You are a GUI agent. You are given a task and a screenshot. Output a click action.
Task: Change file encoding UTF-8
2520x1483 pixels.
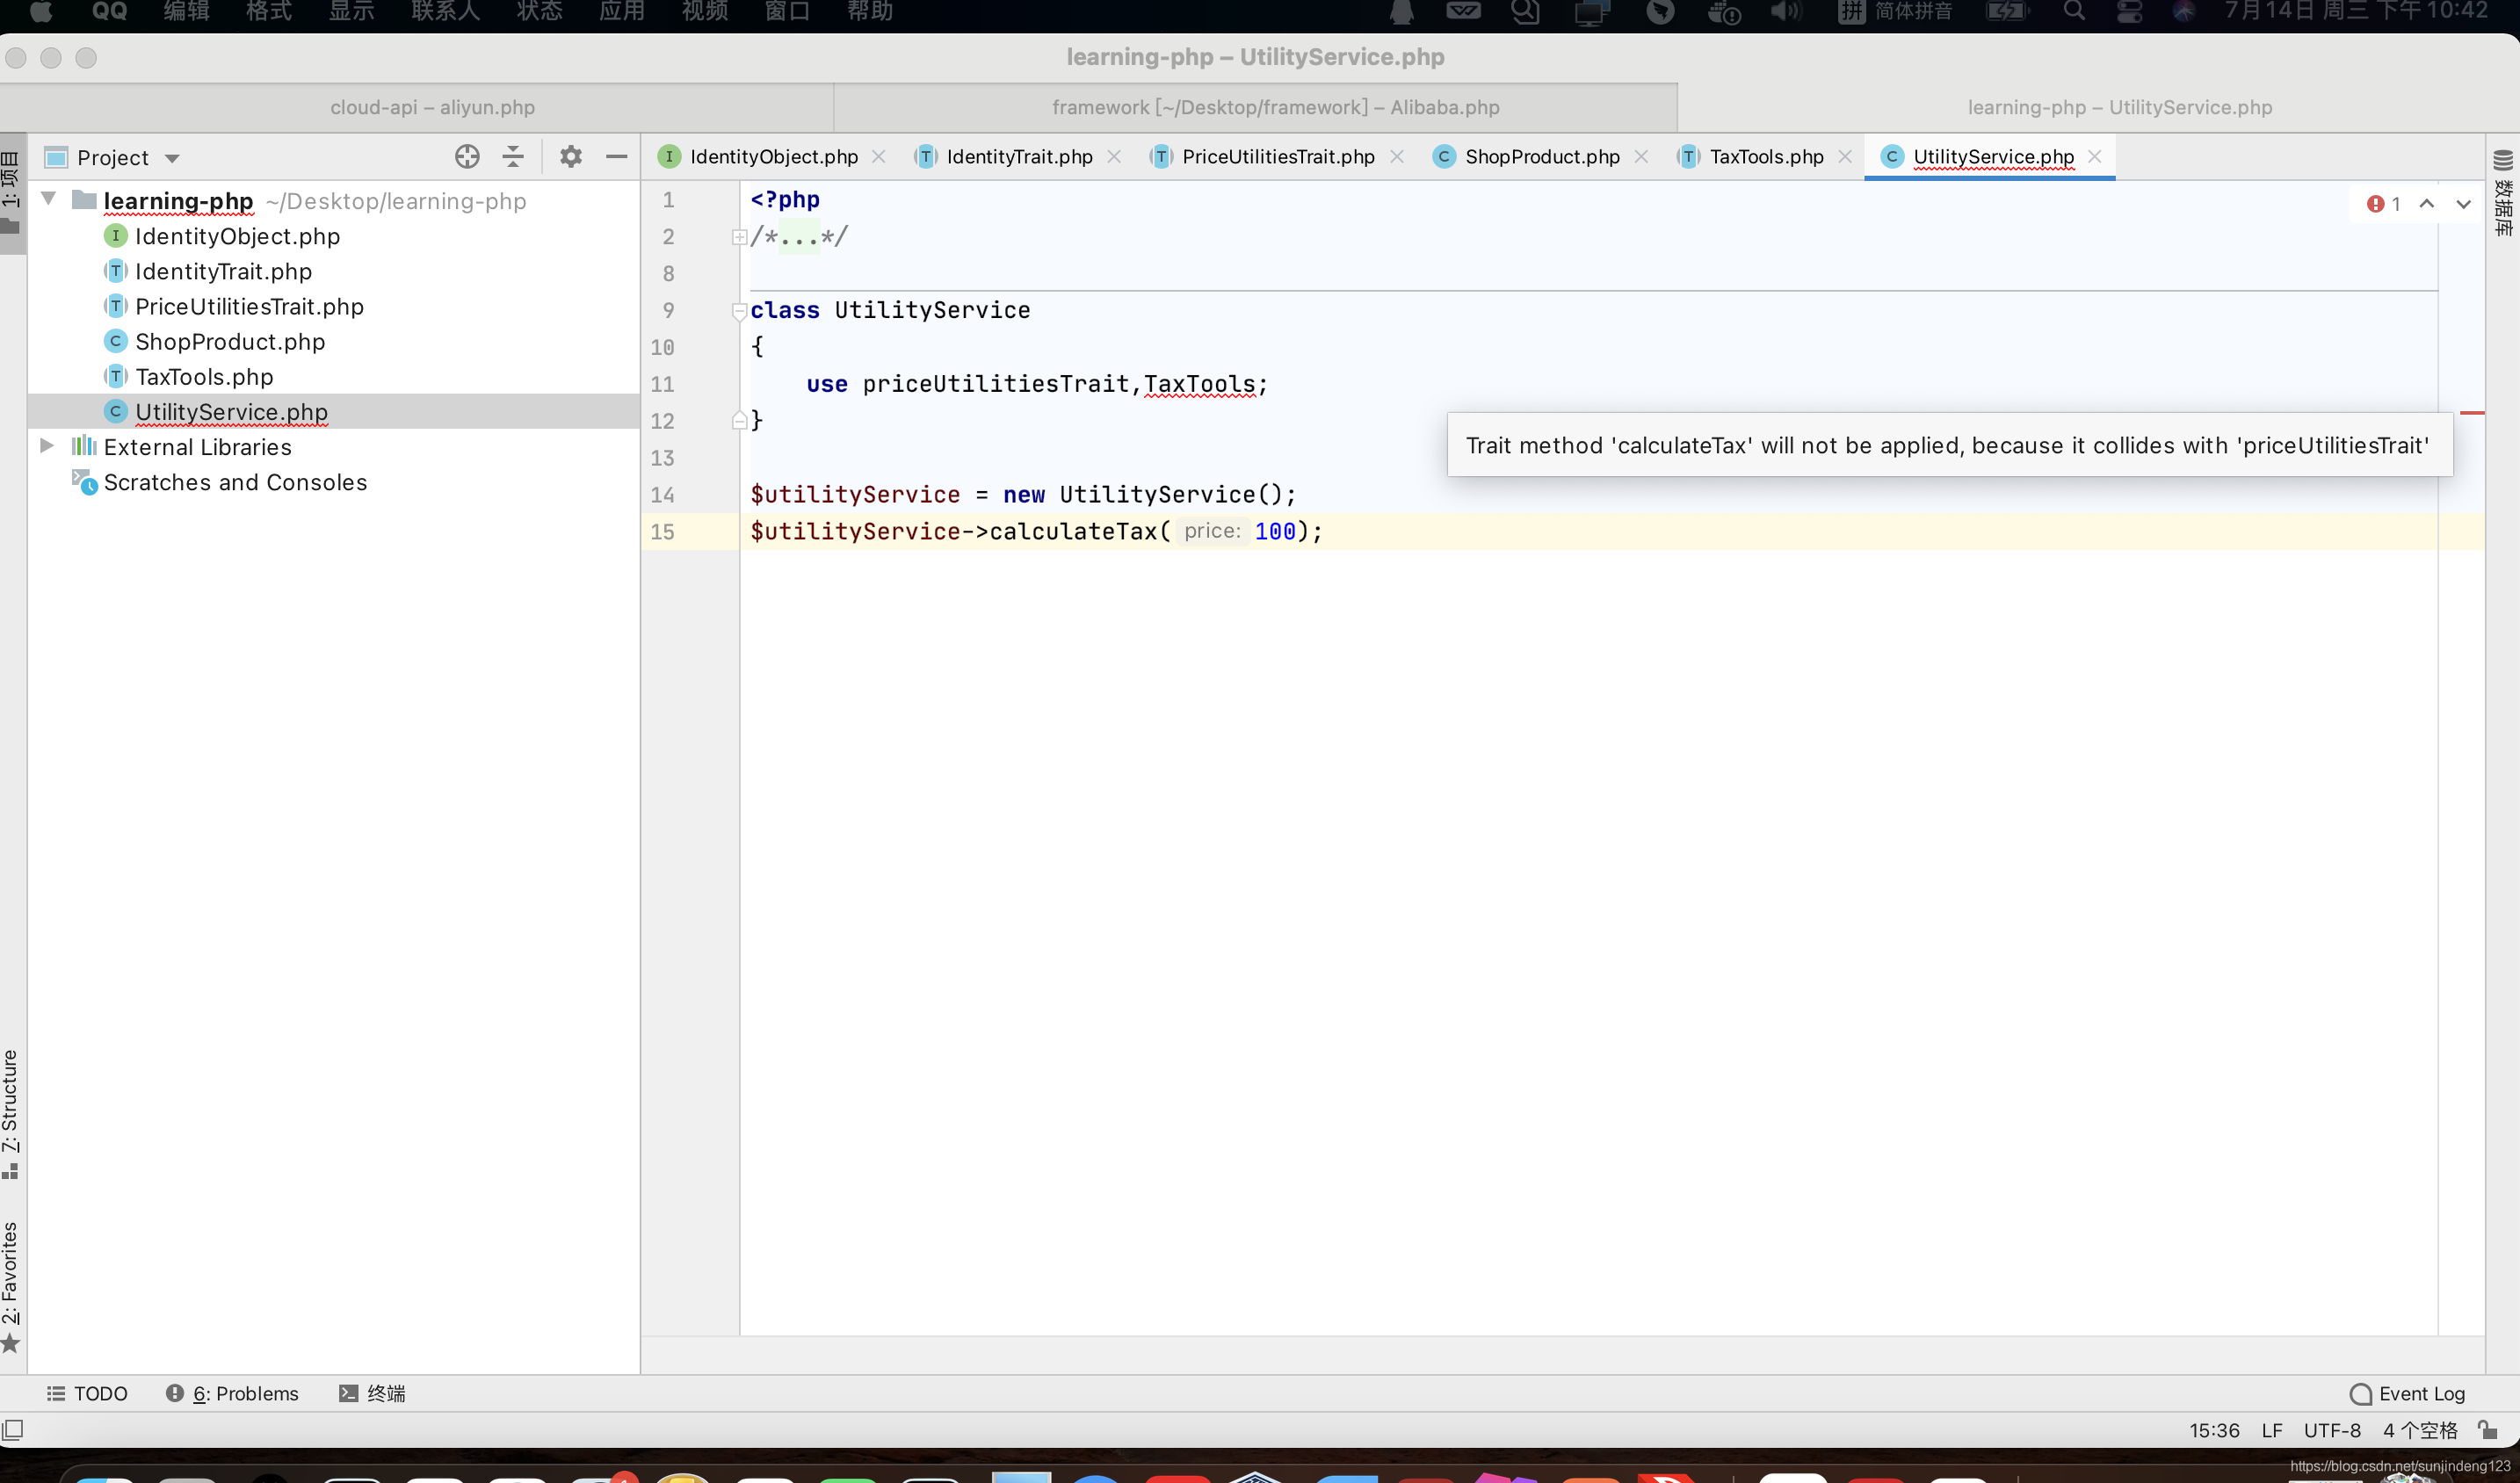click(x=2332, y=1430)
